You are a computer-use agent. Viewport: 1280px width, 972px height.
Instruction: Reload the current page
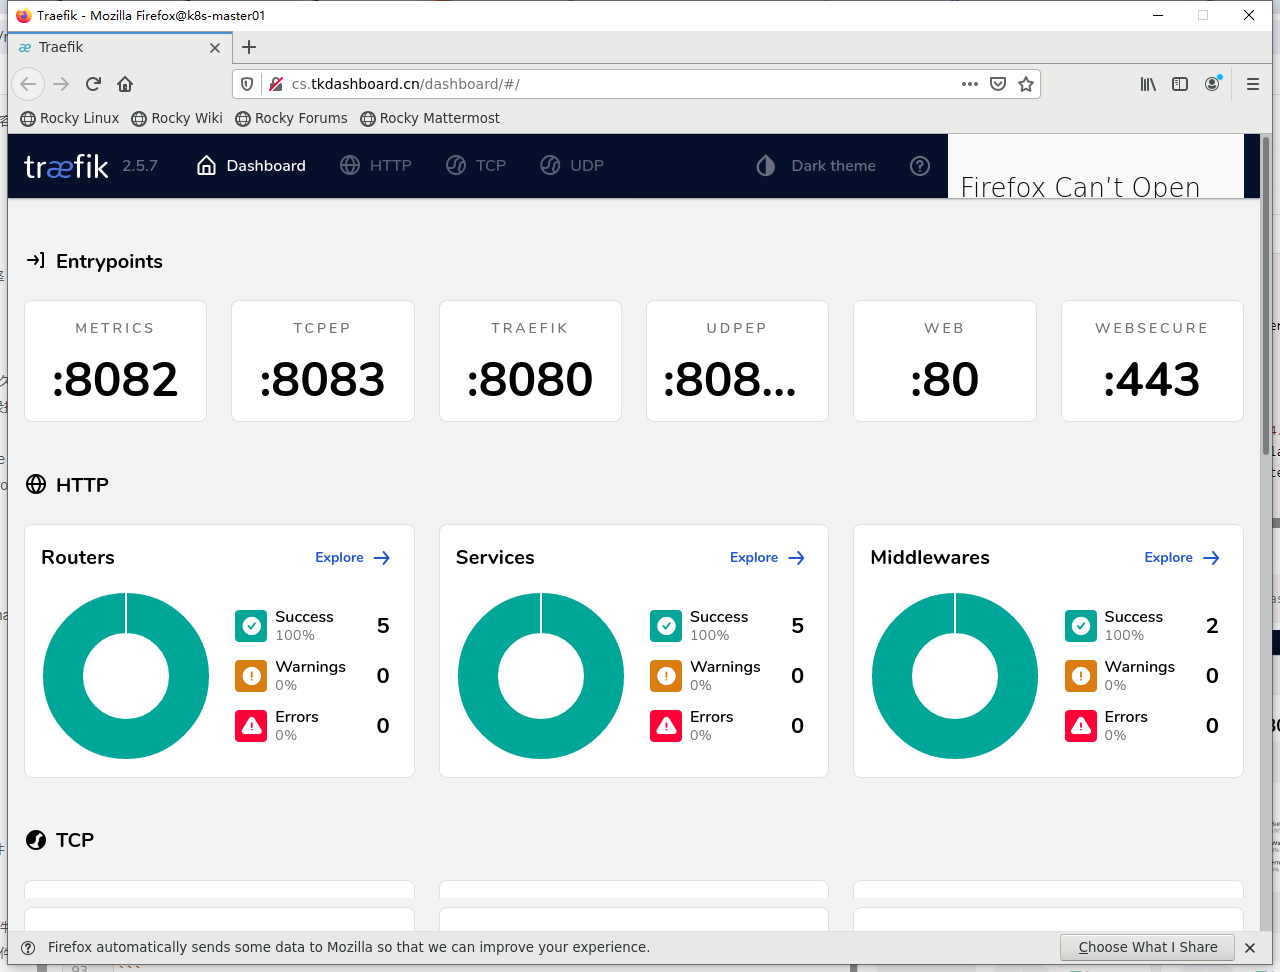tap(93, 84)
